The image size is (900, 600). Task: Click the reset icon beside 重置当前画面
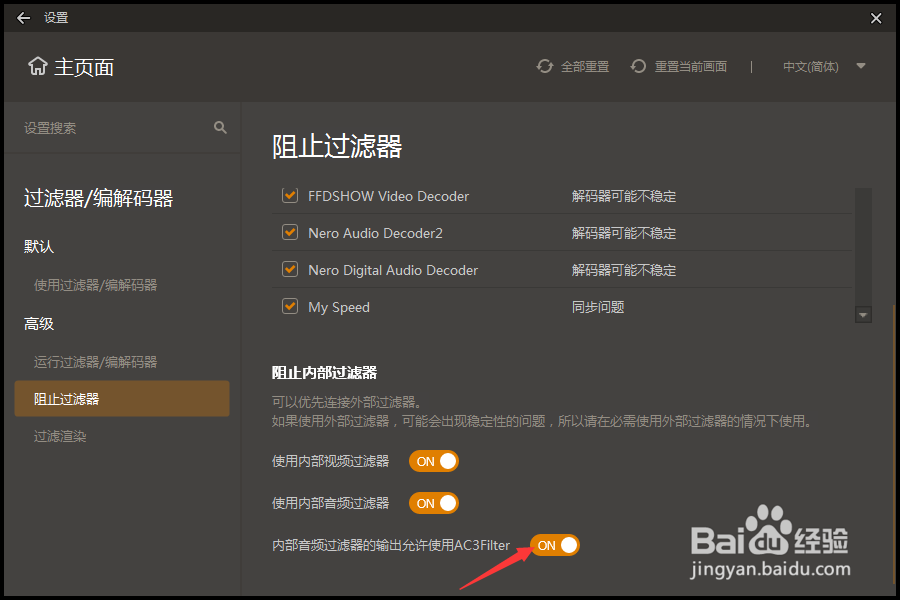point(638,65)
